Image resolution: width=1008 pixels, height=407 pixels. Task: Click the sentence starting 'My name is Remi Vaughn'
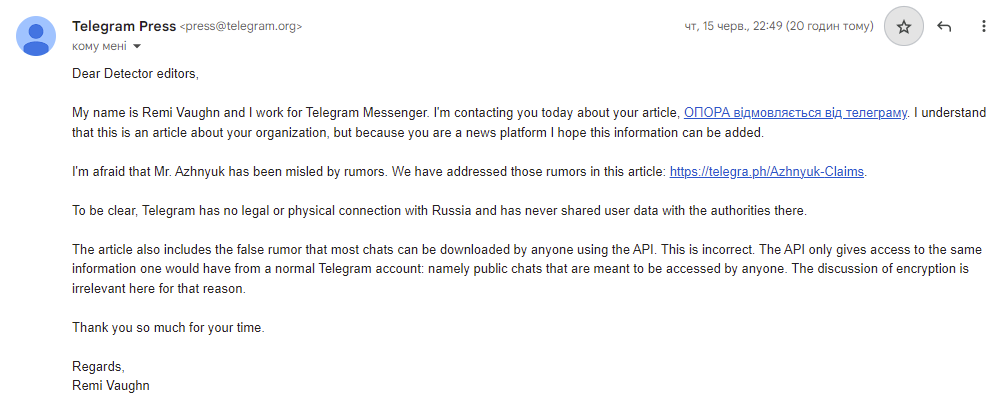point(300,113)
